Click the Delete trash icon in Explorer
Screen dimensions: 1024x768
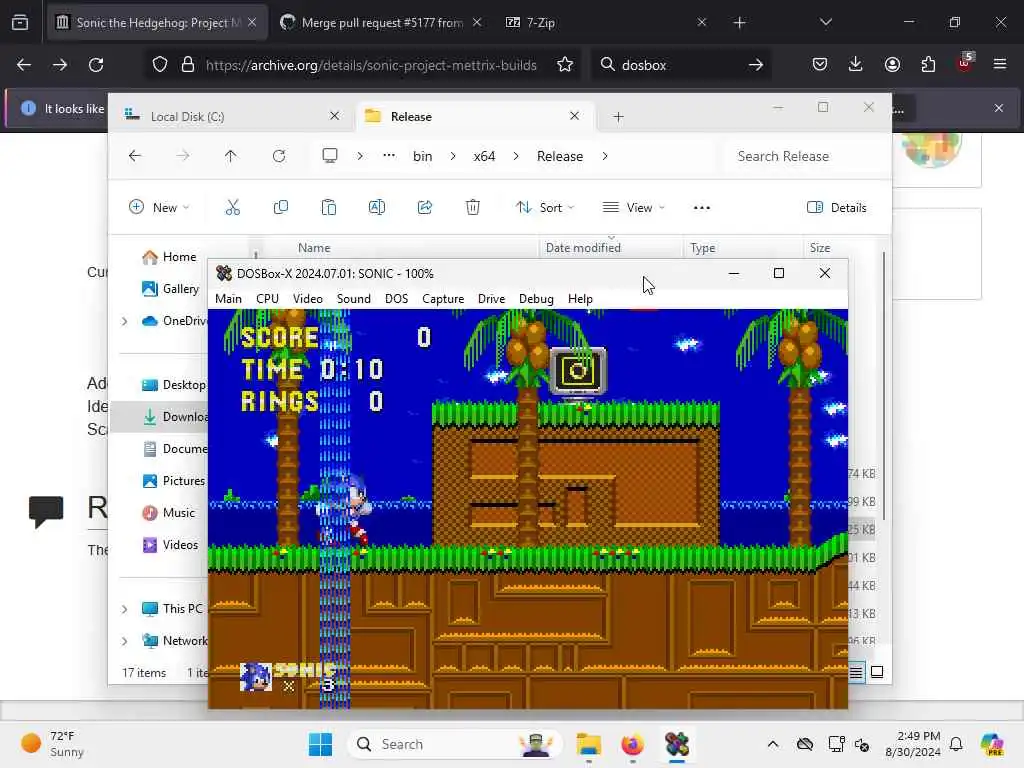tap(473, 208)
